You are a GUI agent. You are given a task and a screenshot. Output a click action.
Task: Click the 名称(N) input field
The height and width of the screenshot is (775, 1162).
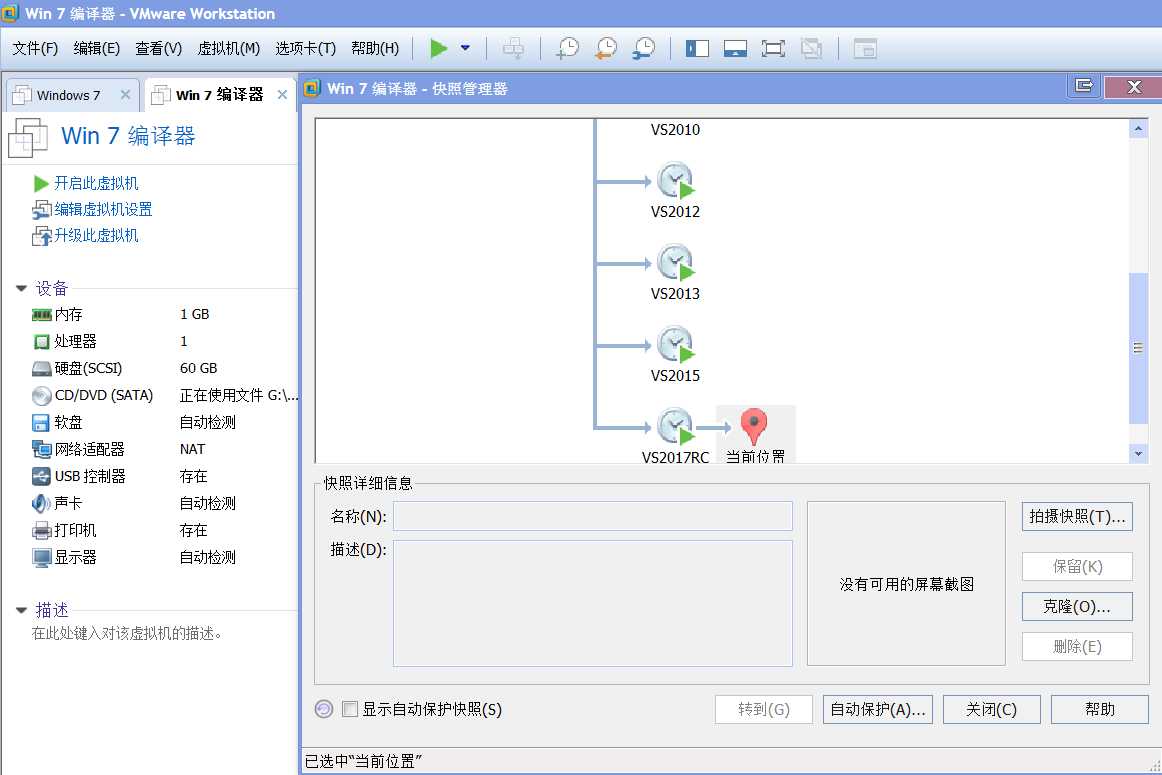pyautogui.click(x=592, y=516)
